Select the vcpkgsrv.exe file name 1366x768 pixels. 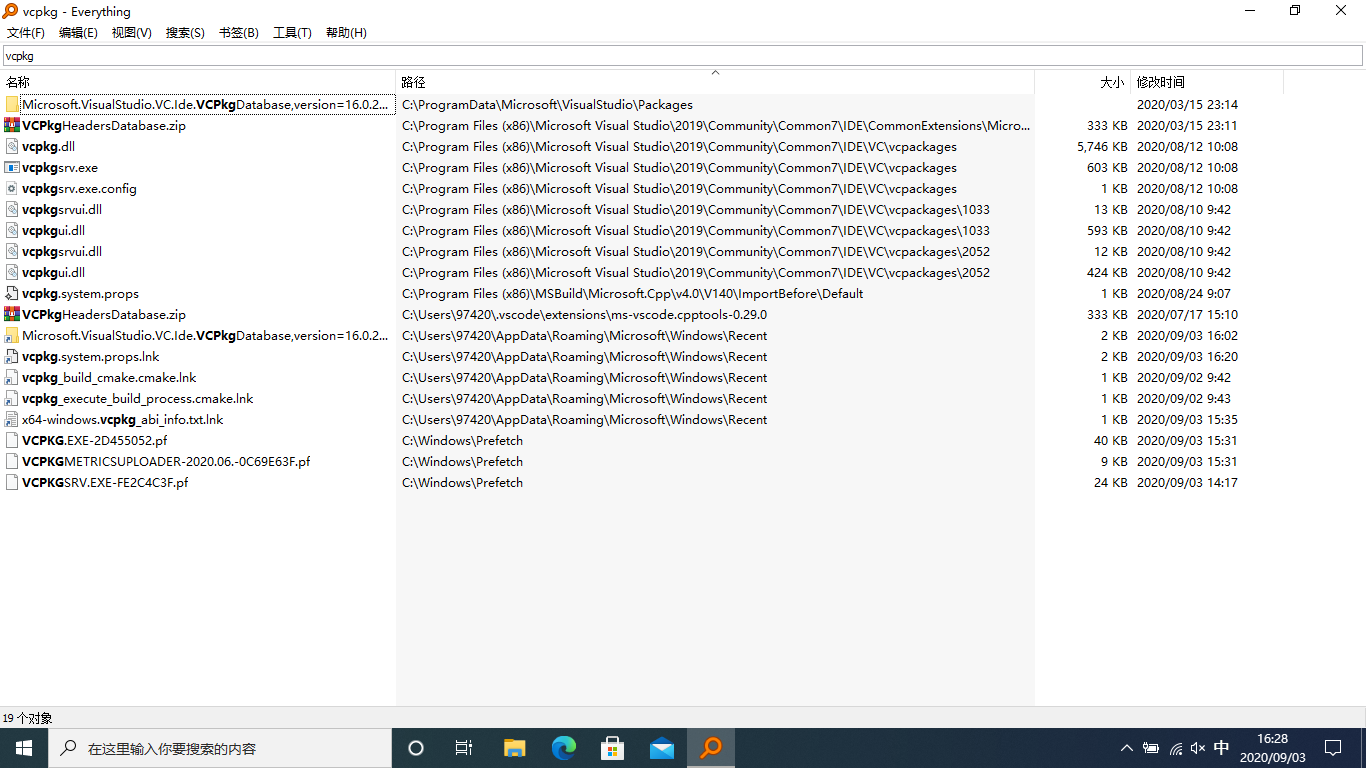click(60, 167)
